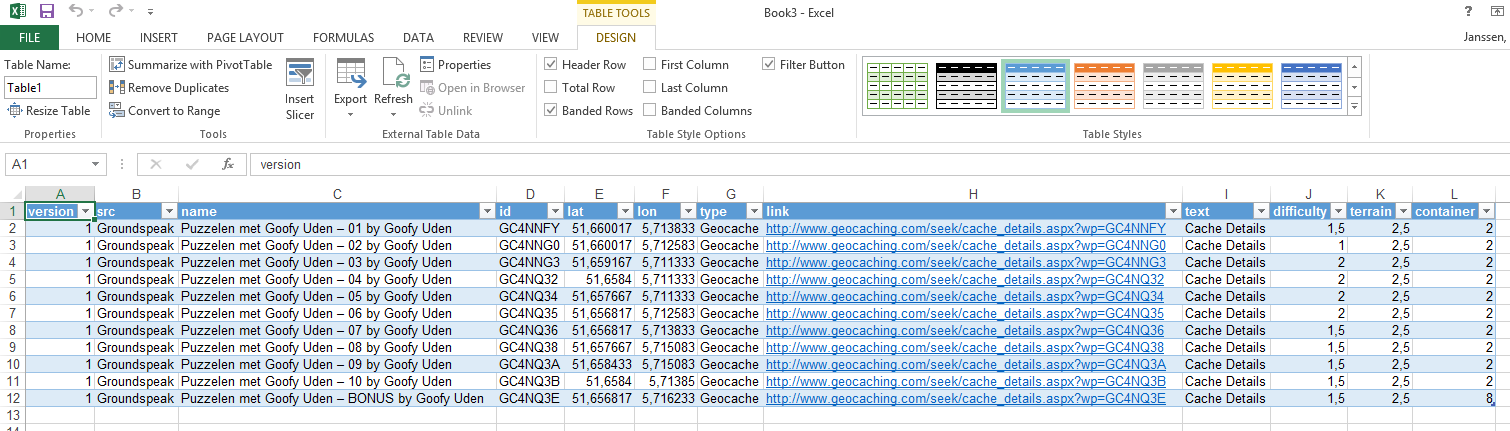Image resolution: width=1510 pixels, height=431 pixels.
Task: Click the cancel X in formula bar
Action: [155, 164]
